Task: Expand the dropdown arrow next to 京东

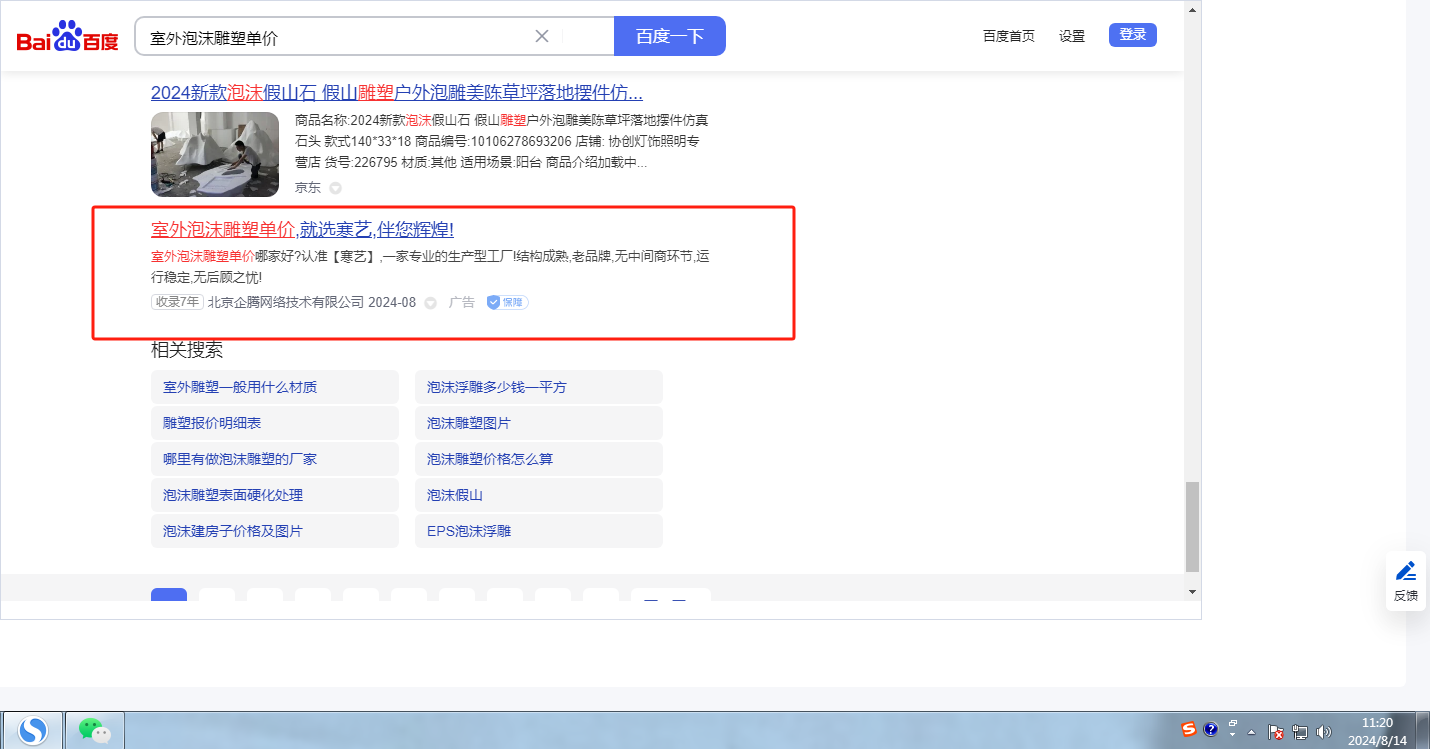Action: click(x=335, y=188)
